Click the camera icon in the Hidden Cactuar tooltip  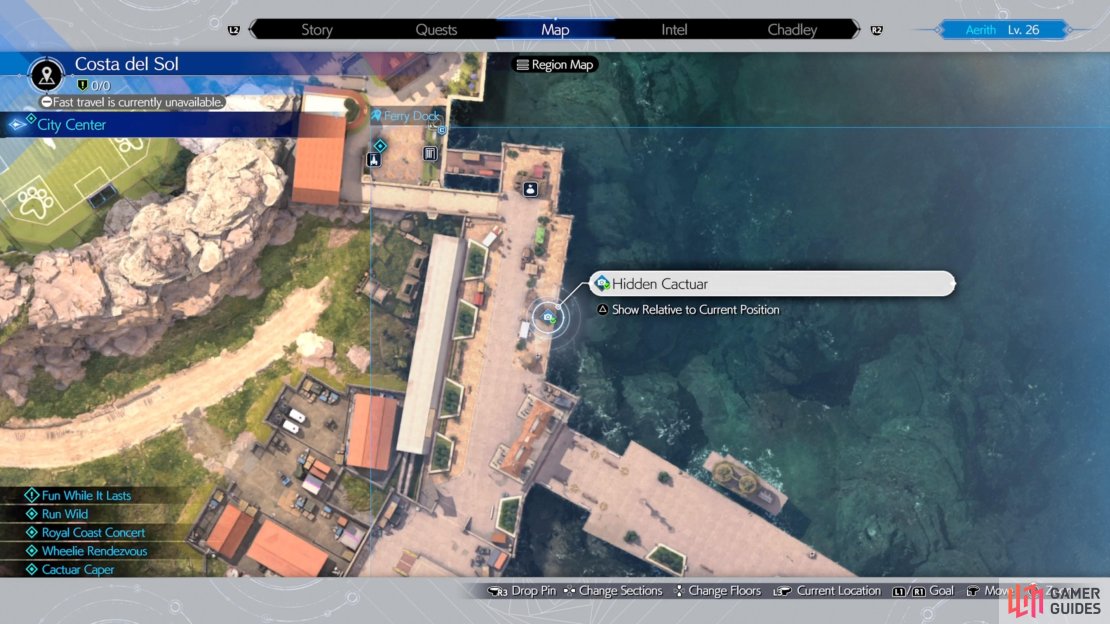click(x=602, y=283)
